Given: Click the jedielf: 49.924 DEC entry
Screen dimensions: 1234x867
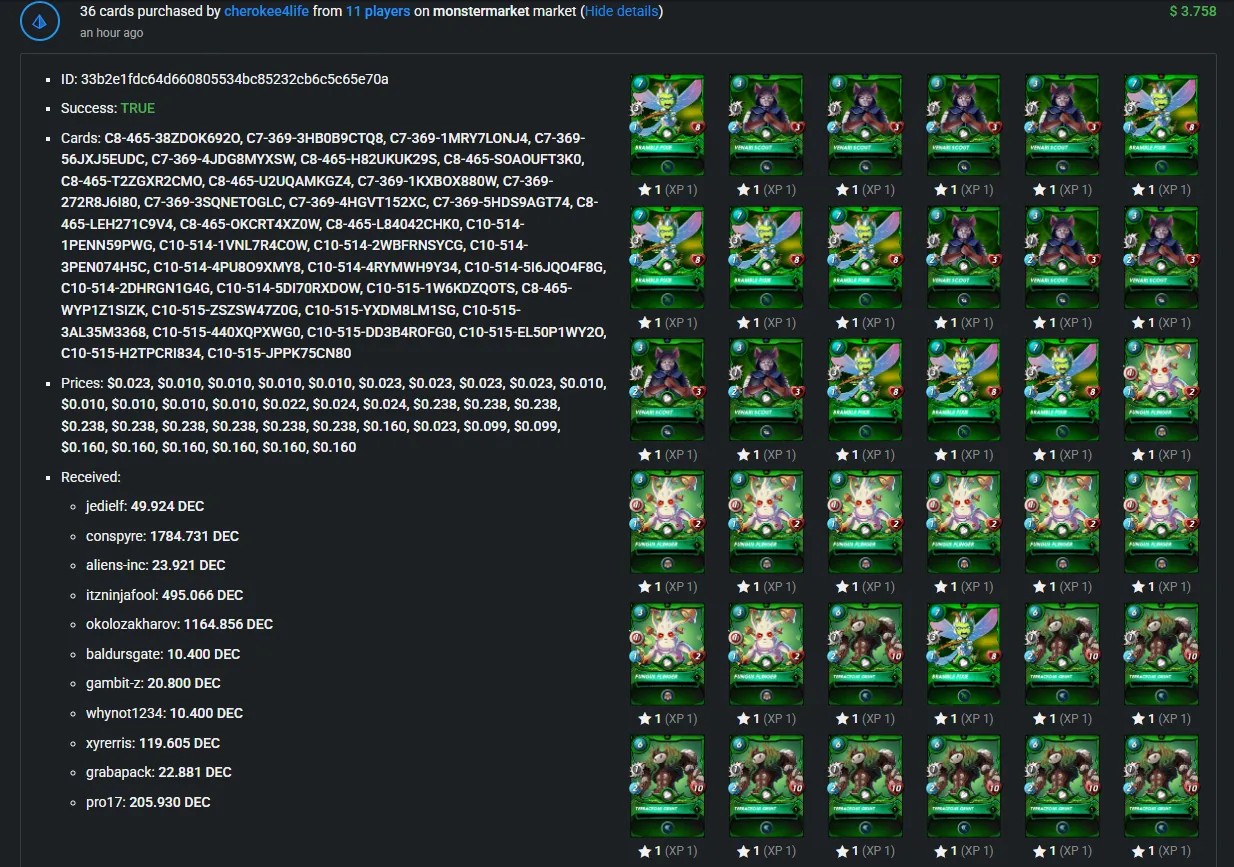Looking at the screenshot, I should click(x=145, y=506).
